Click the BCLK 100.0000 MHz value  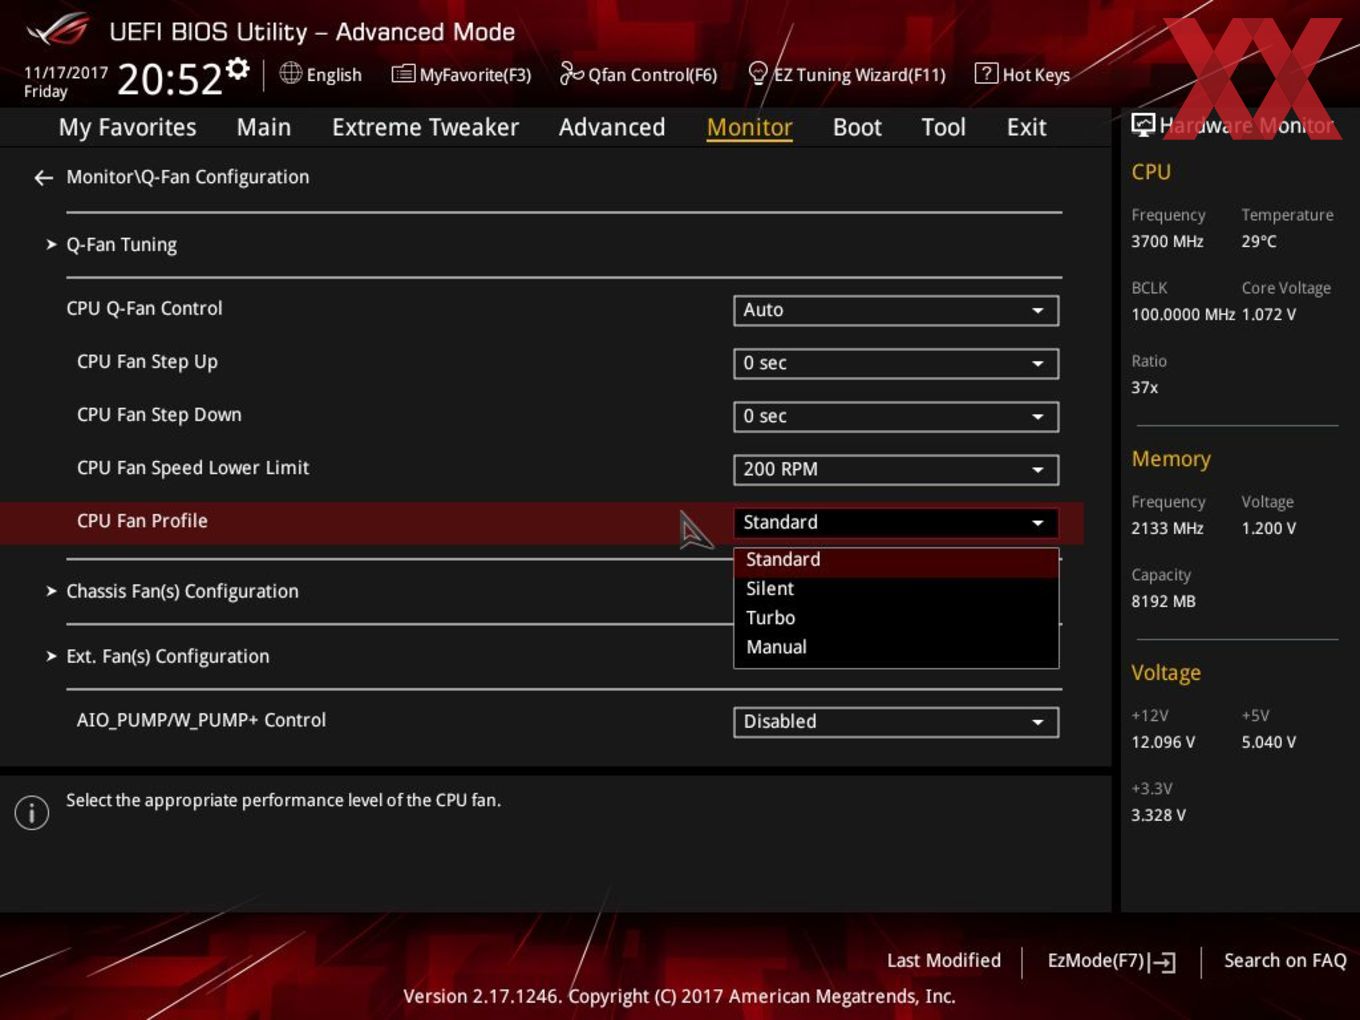[1183, 314]
